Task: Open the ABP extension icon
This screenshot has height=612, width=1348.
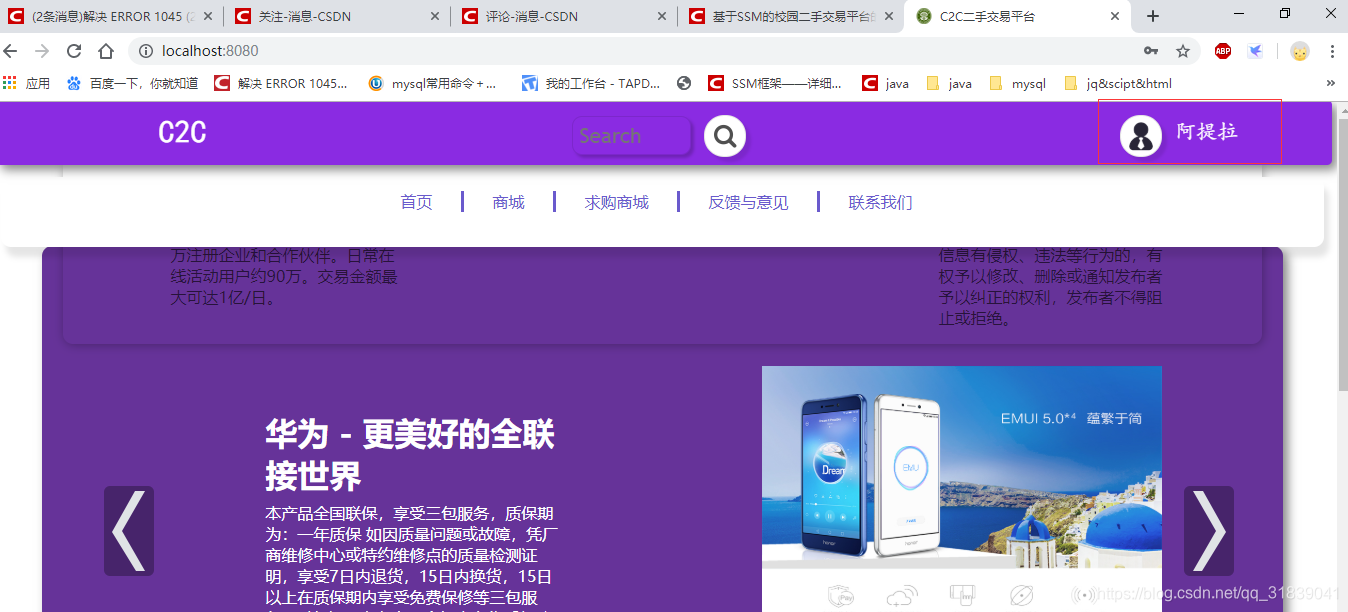Action: click(x=1223, y=51)
